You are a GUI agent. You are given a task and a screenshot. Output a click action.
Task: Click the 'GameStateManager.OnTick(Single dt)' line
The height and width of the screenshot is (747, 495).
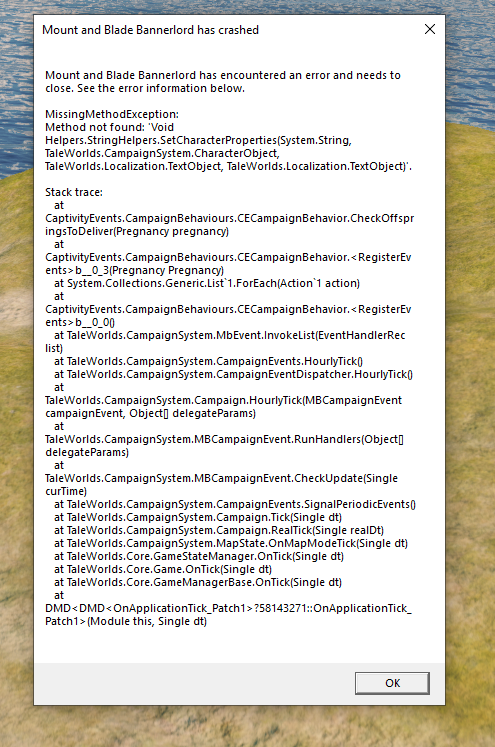pos(199,556)
